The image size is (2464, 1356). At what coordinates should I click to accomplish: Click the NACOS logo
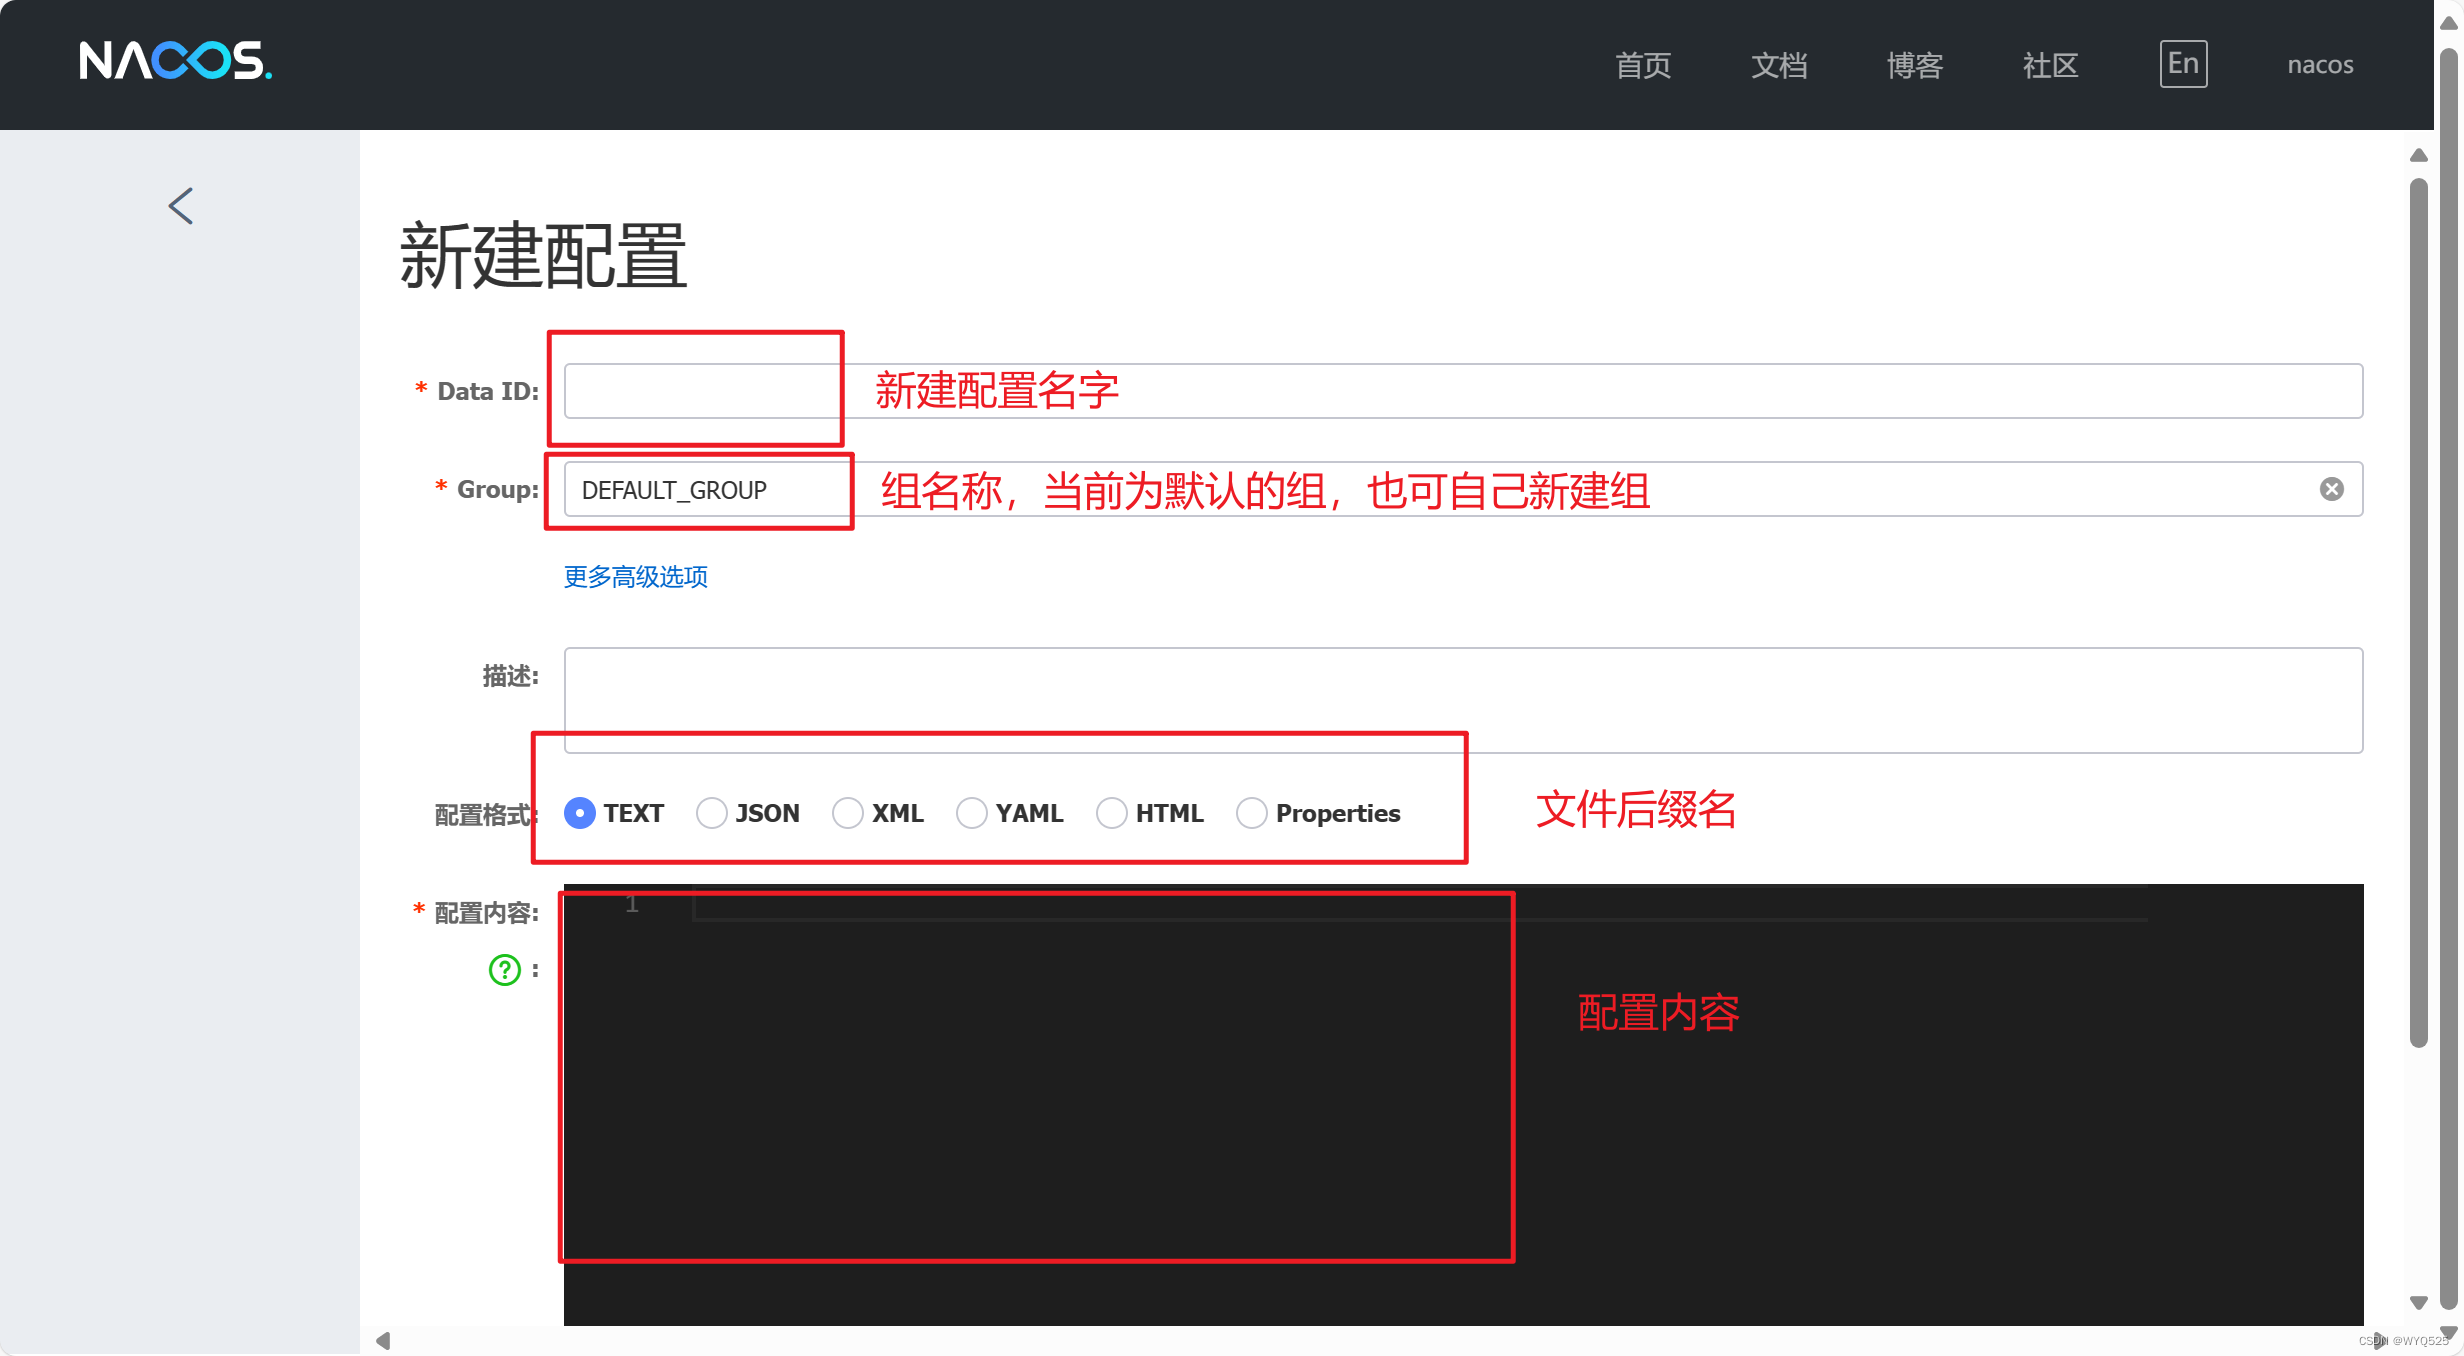(x=174, y=61)
